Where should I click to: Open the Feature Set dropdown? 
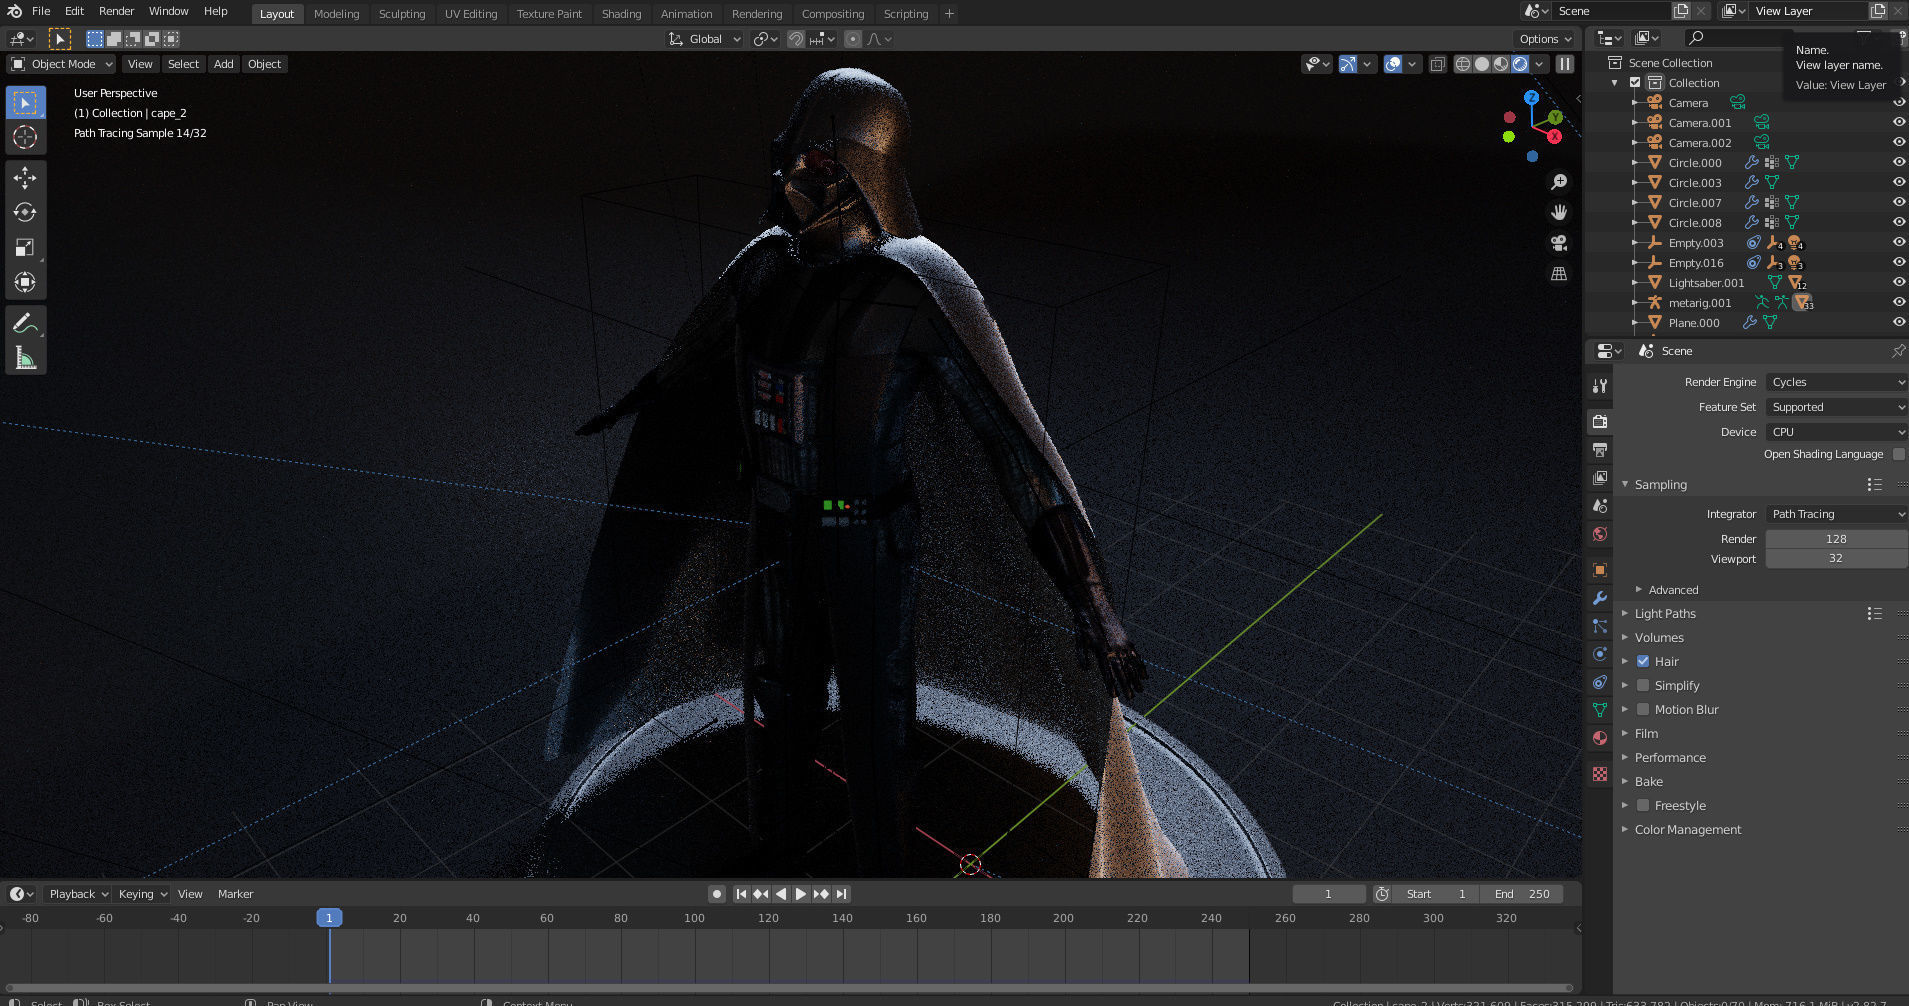tap(1837, 407)
